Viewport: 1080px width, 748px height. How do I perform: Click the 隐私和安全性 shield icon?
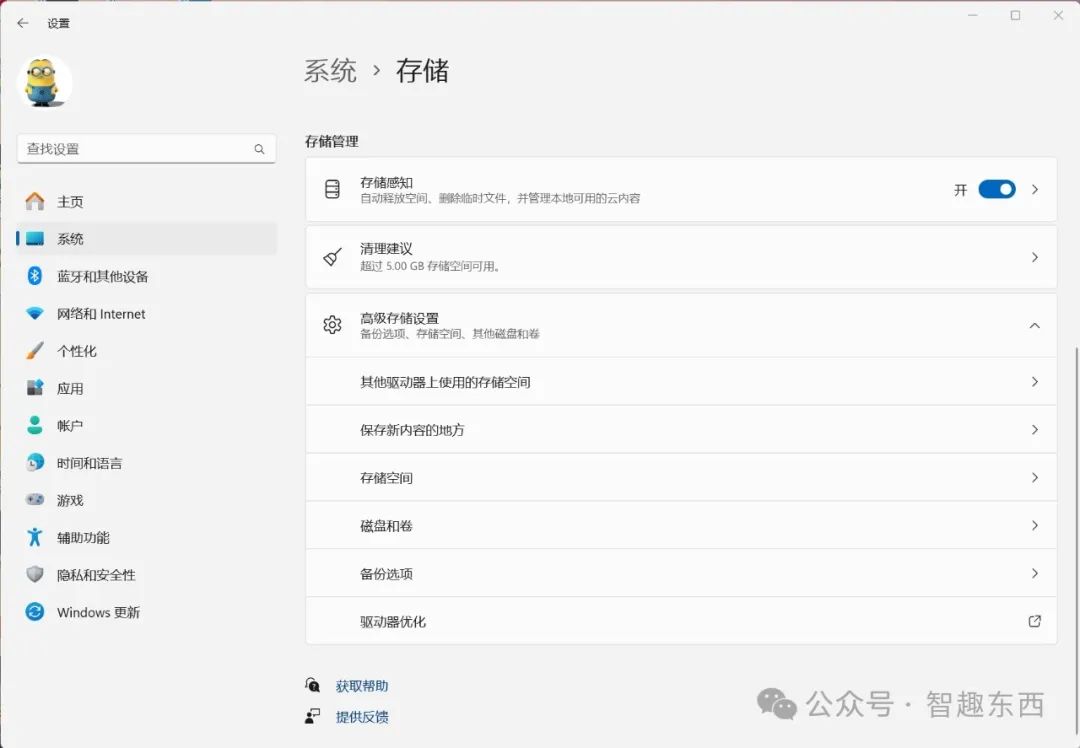click(x=35, y=575)
